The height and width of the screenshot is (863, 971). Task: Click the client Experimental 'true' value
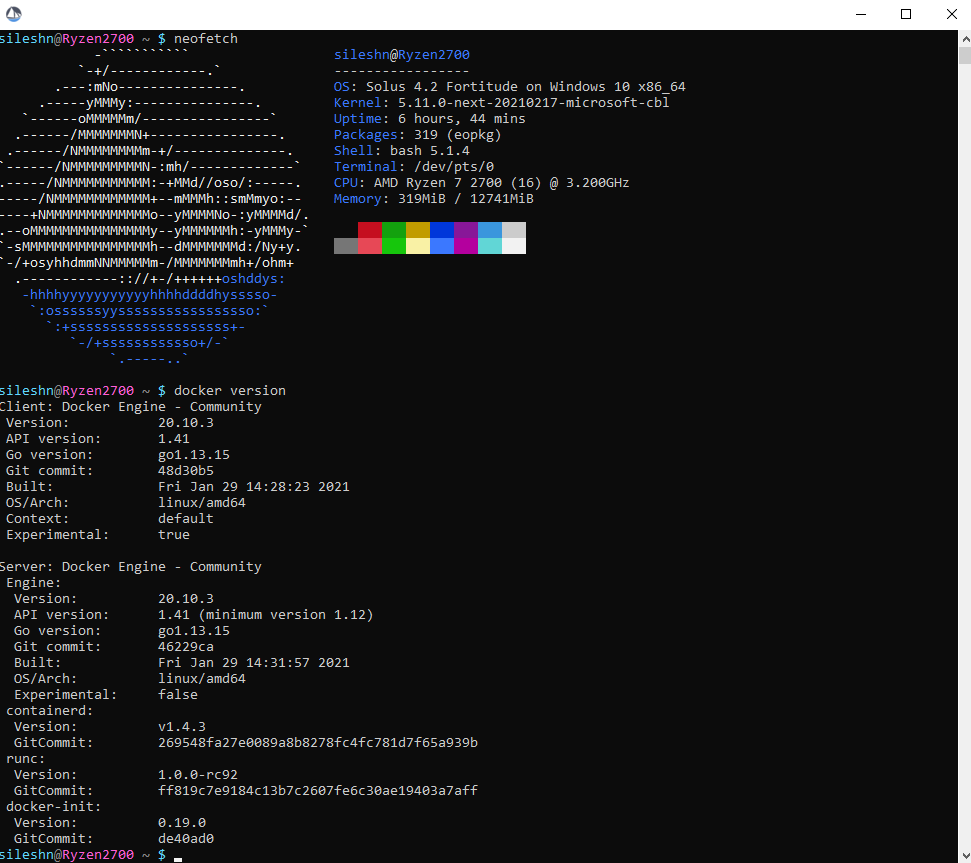click(x=174, y=535)
